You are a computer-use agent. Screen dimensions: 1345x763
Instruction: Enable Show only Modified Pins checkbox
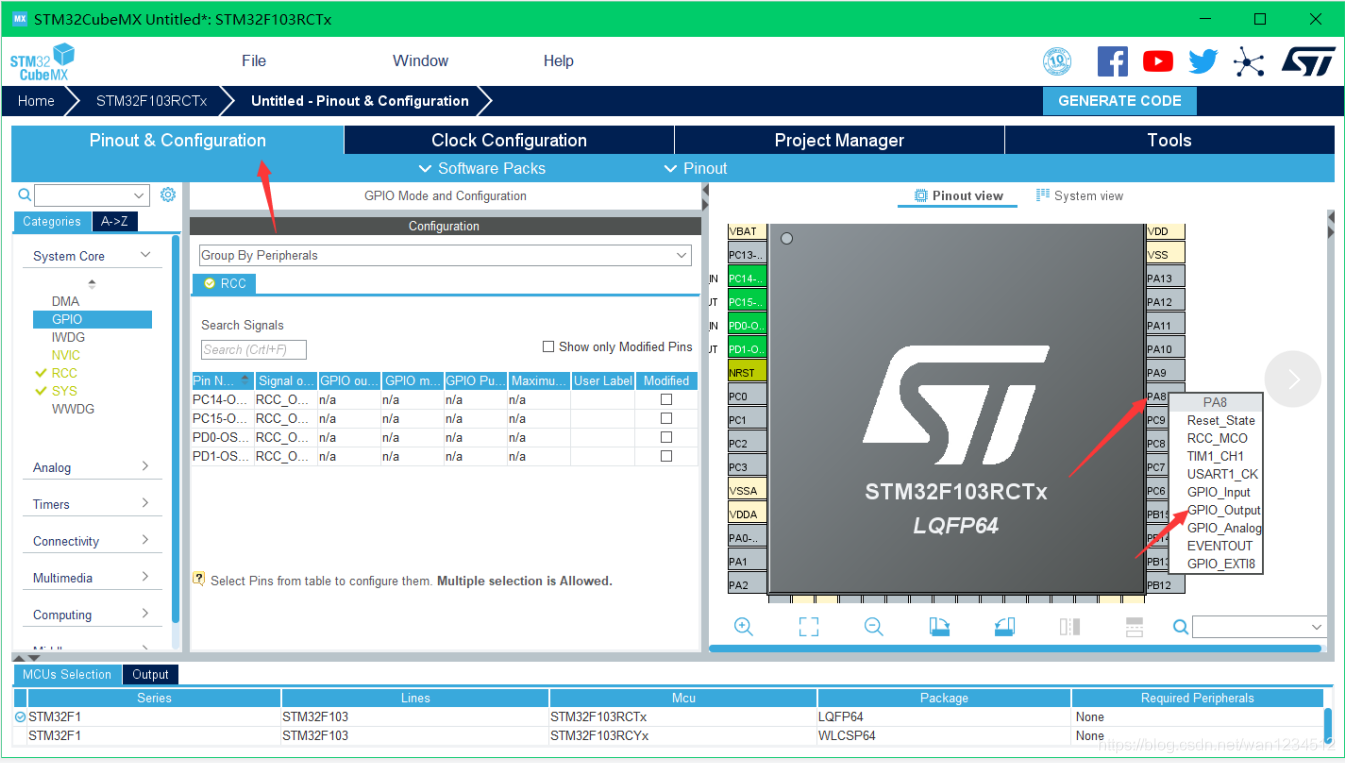pyautogui.click(x=548, y=347)
